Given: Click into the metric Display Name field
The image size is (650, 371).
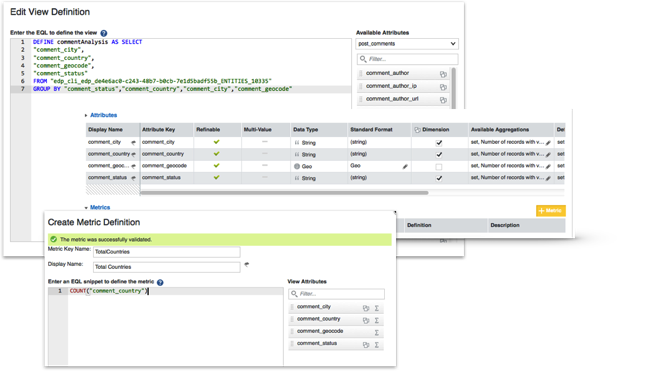Looking at the screenshot, I should [x=167, y=267].
